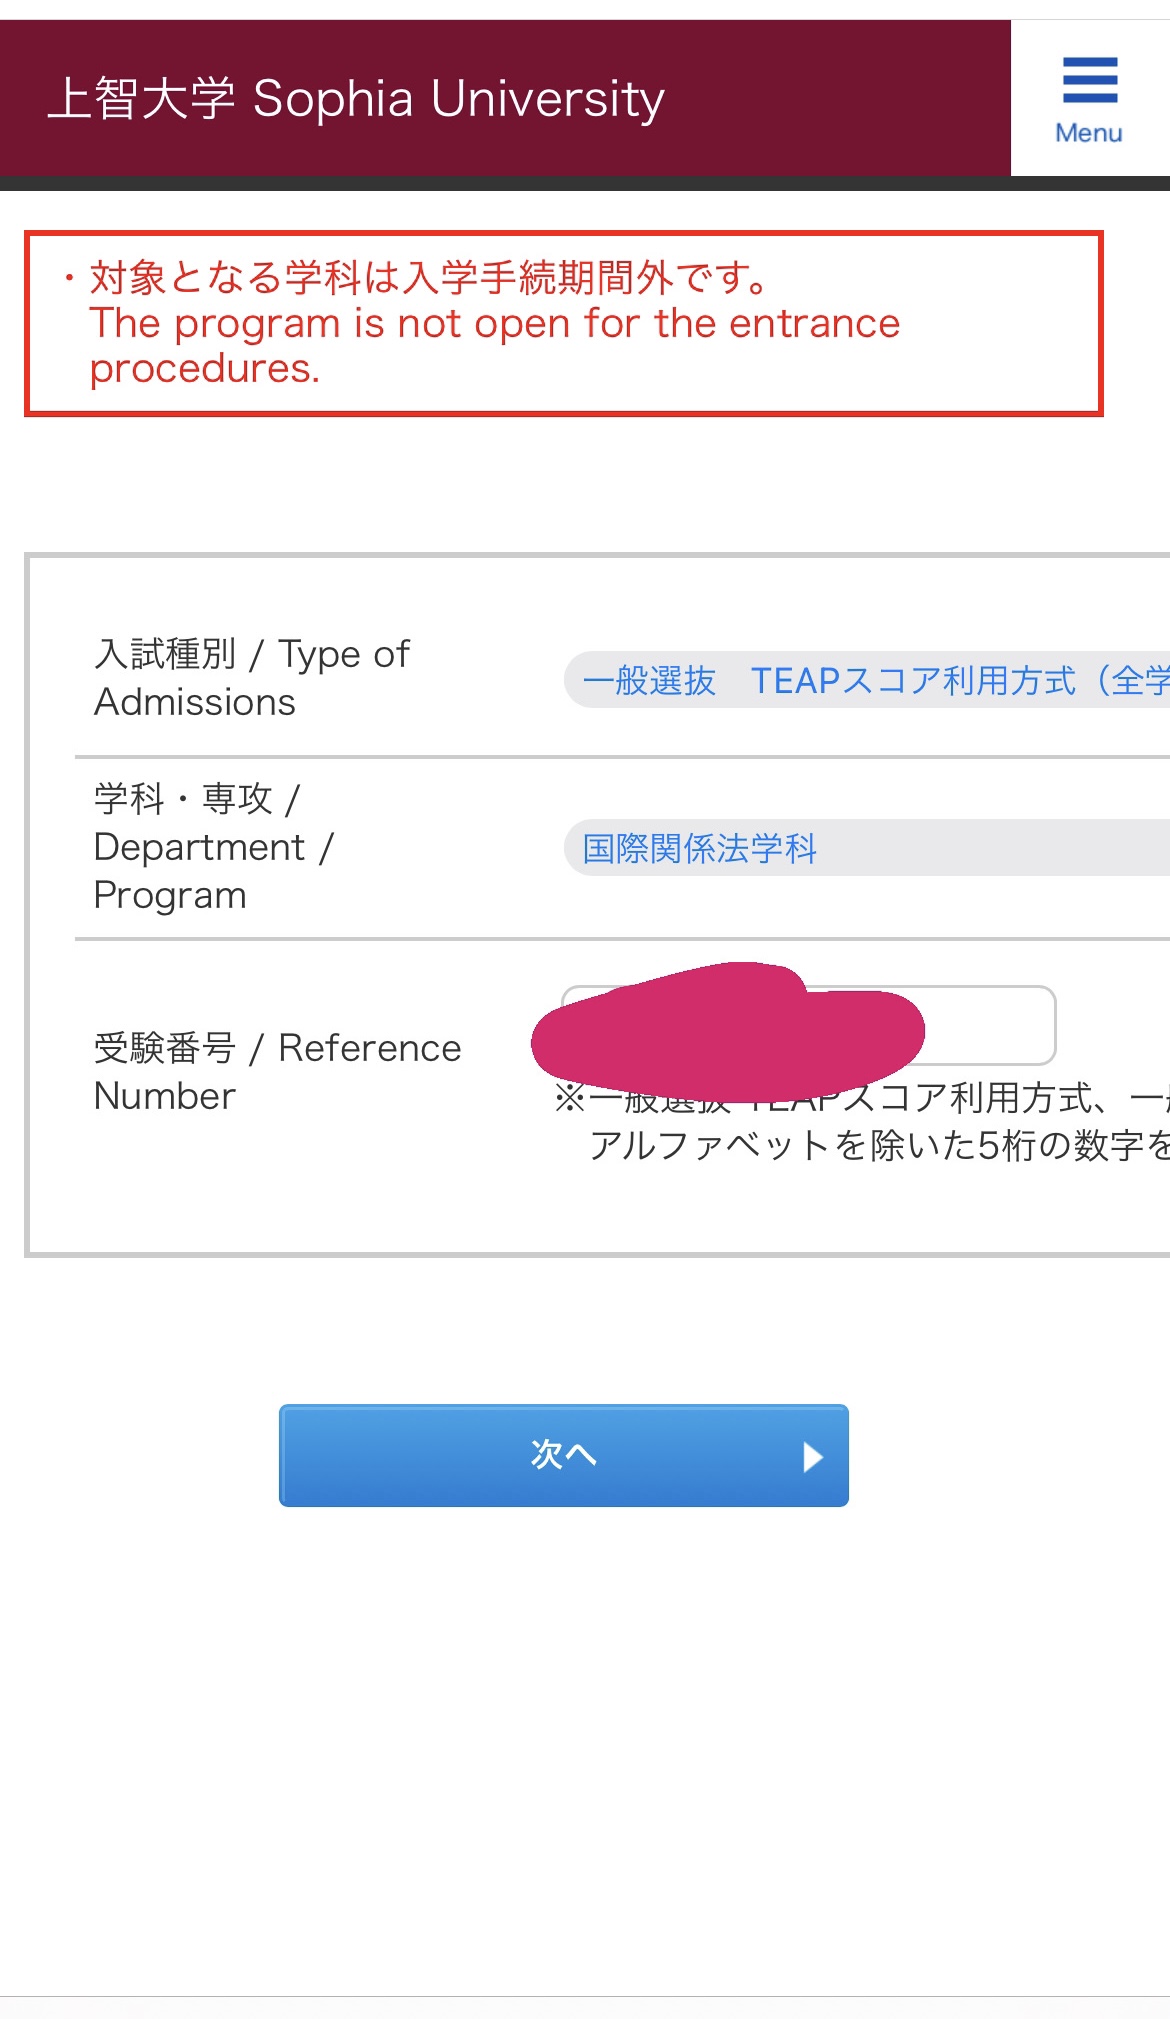Click the 入試種別 Japanese label text
This screenshot has width=1170, height=2019.
click(165, 654)
